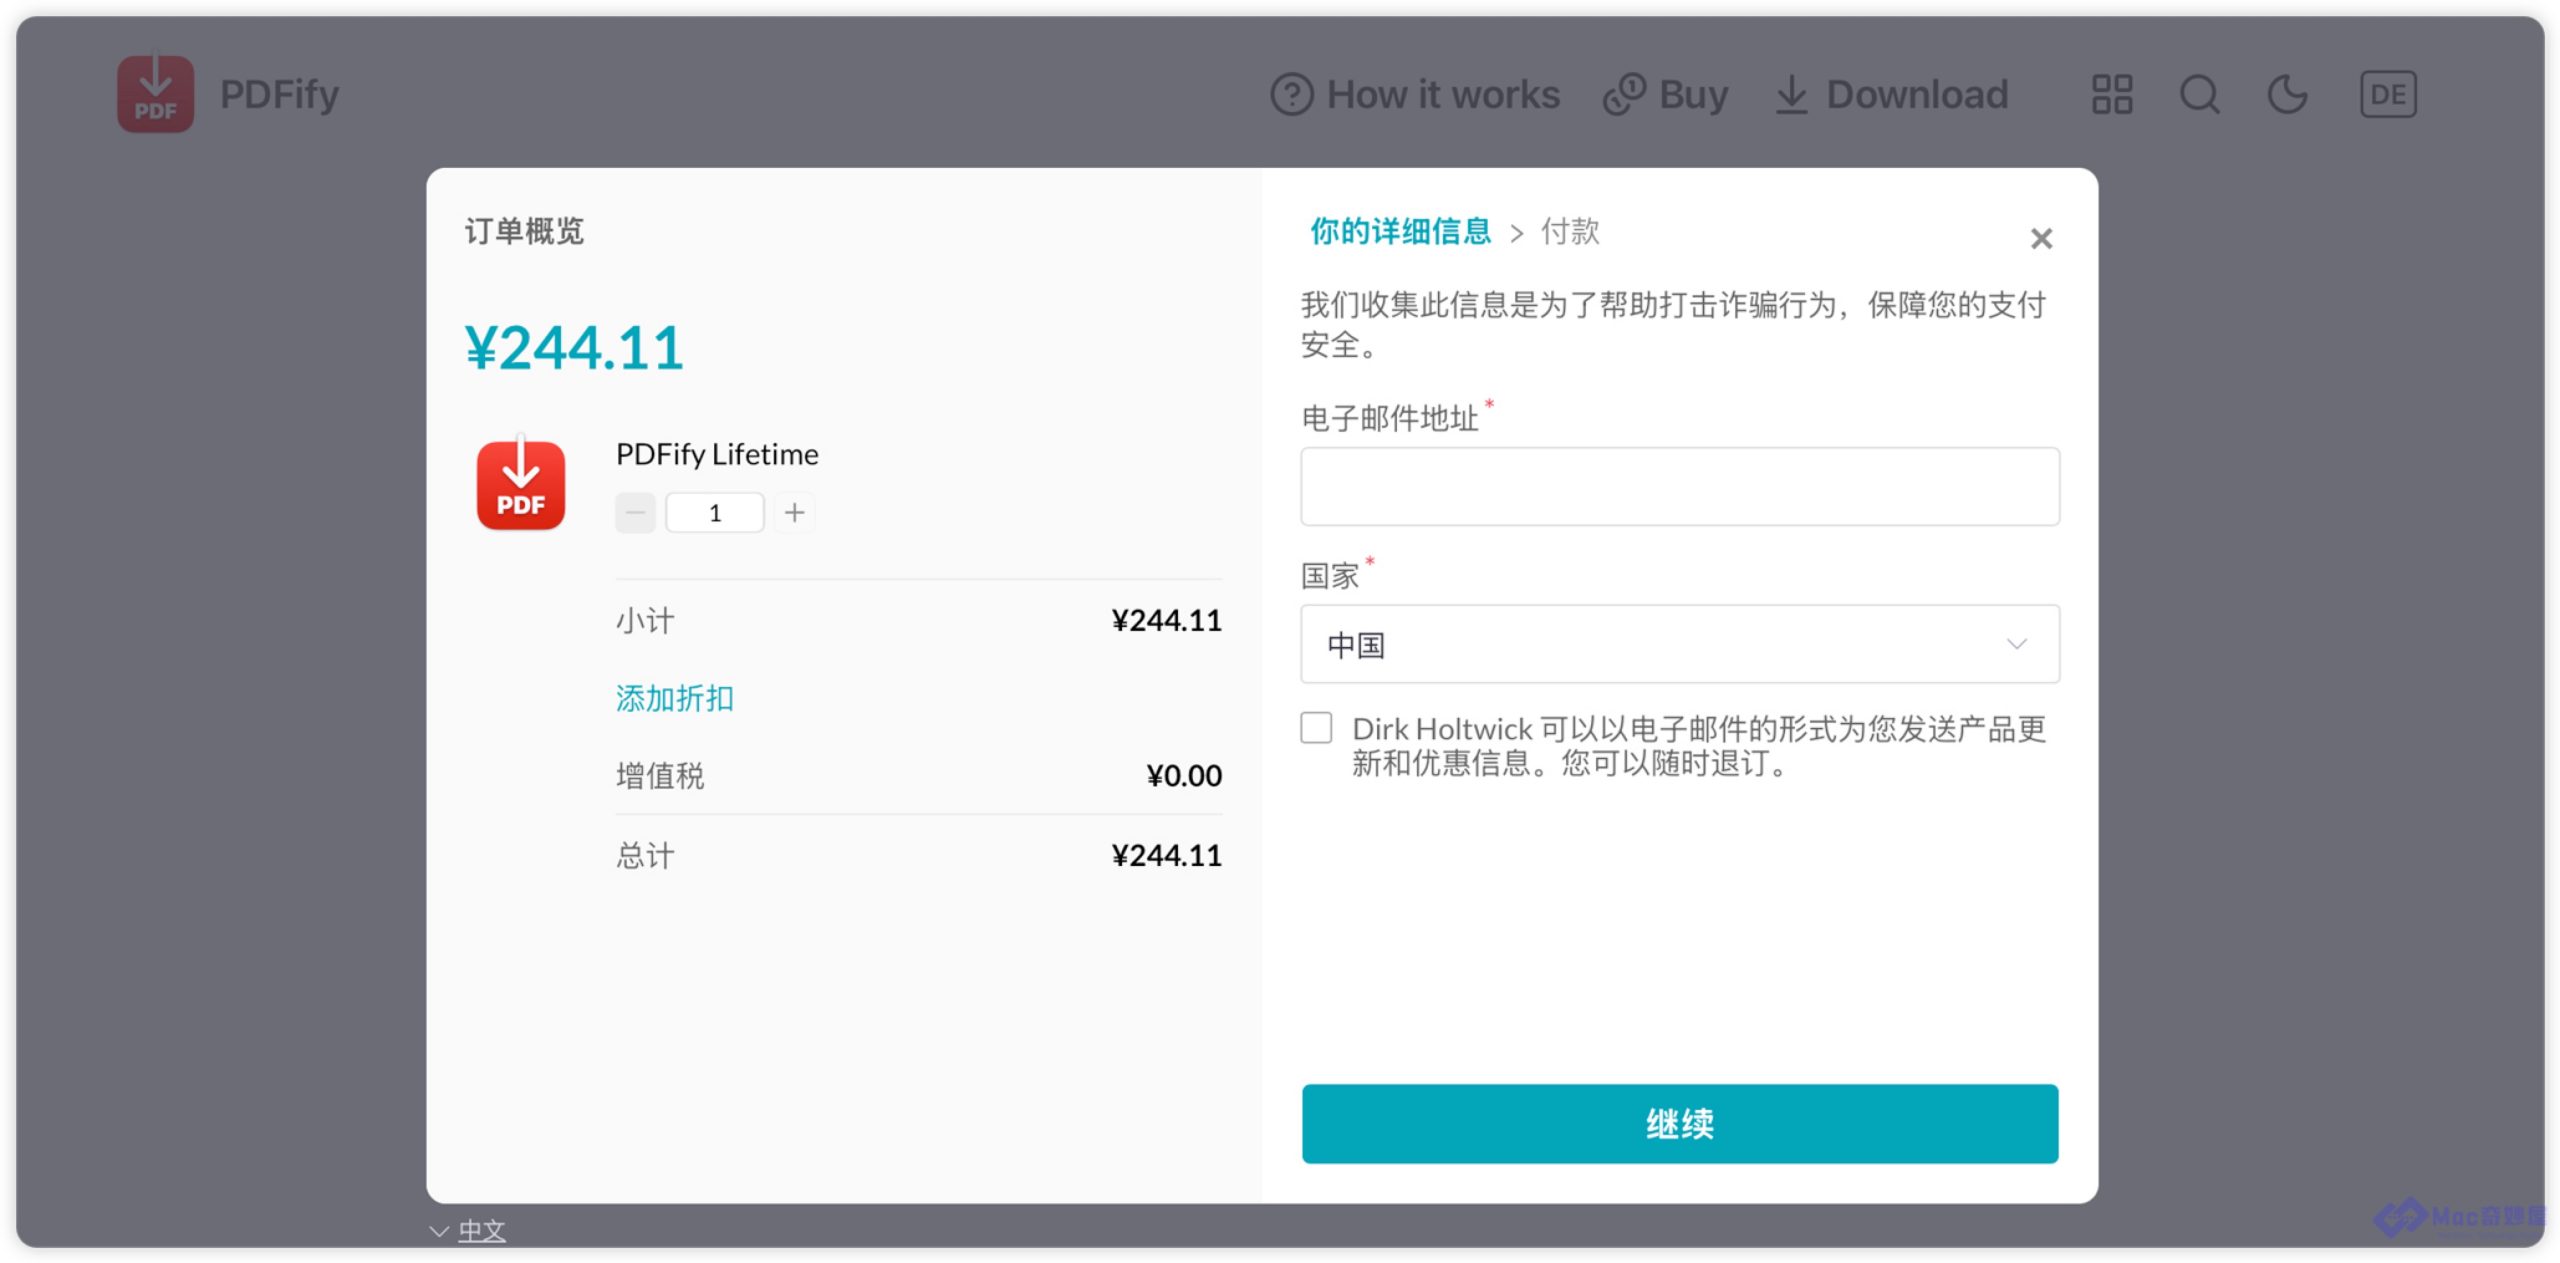Click the PDFify Lifetime product icon
This screenshot has height=1263, width=2560.
[520, 486]
